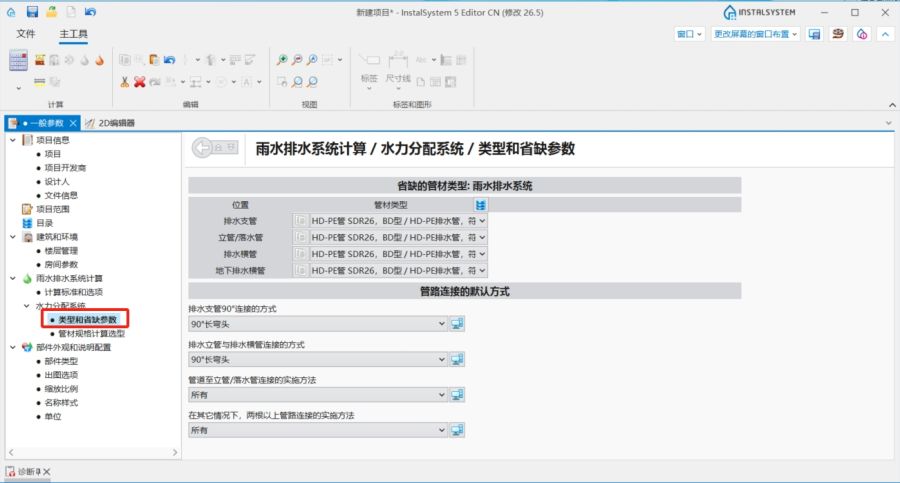Viewport: 900px width, 483px height.
Task: Click the red X delete icon
Action: (x=140, y=82)
